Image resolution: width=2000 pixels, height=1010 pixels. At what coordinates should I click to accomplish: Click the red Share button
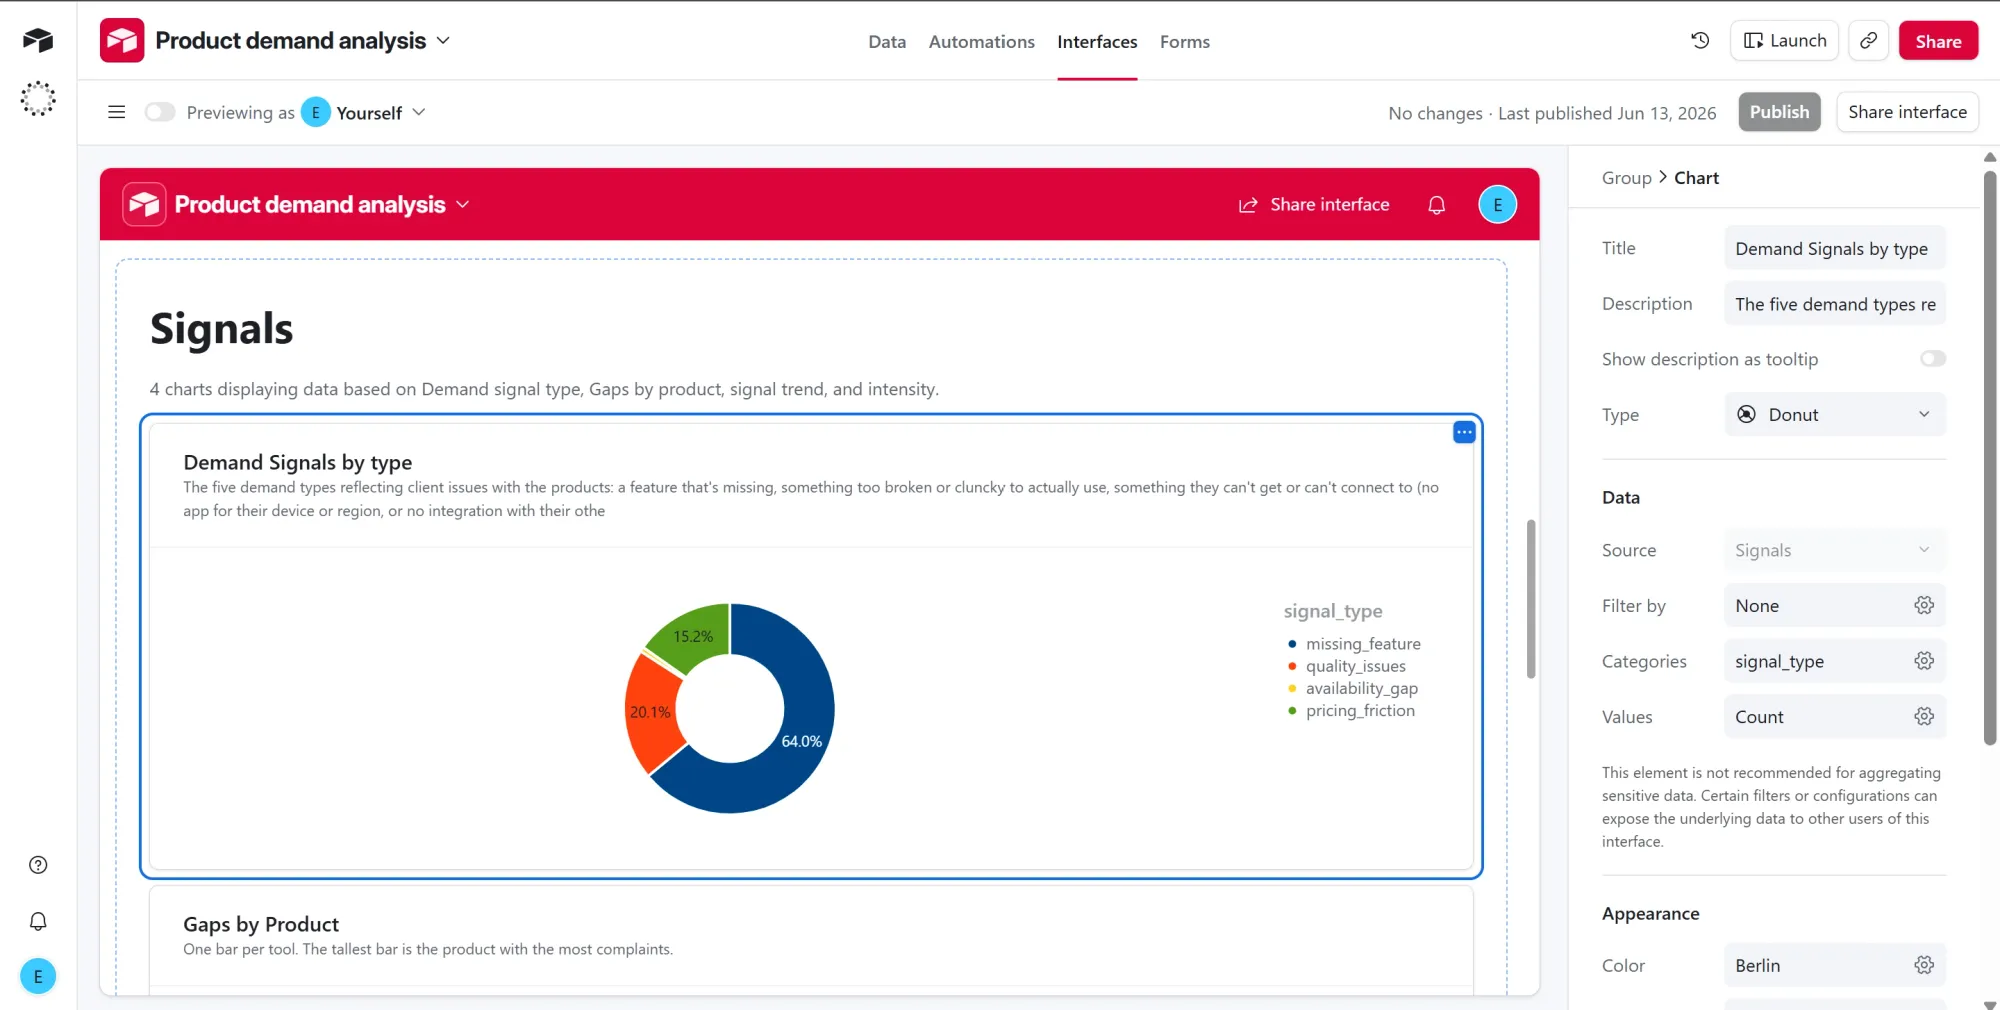(1938, 41)
